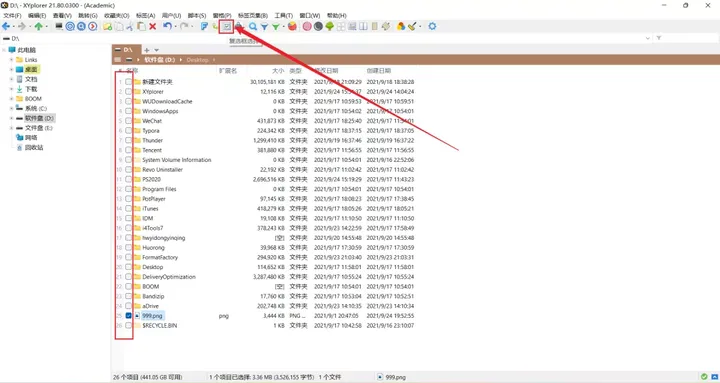Toggle the checkbox selection toolbar icon
The image size is (720, 383).
point(226,27)
